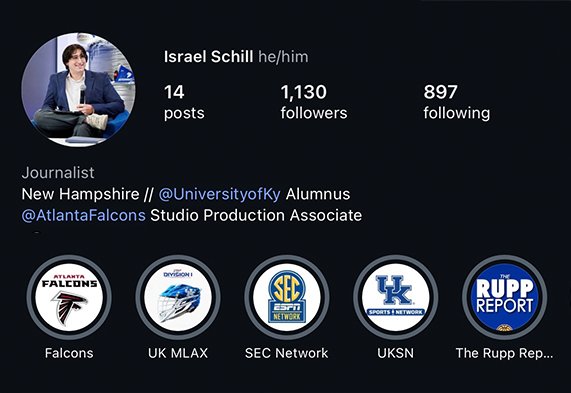Click the SEC Network caption text

(287, 353)
